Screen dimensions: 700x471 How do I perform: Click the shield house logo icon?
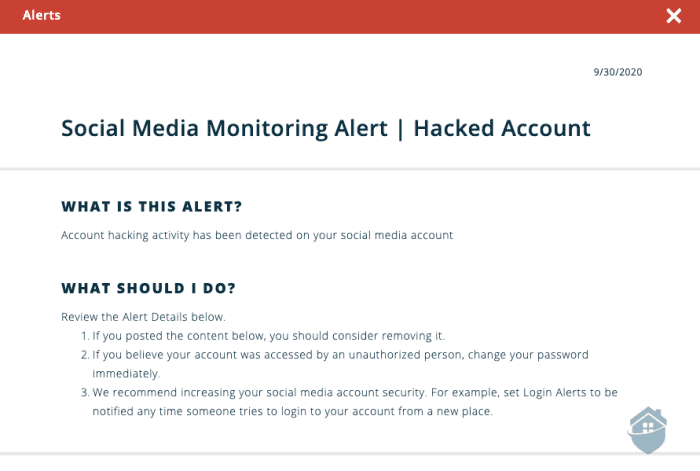click(x=646, y=429)
